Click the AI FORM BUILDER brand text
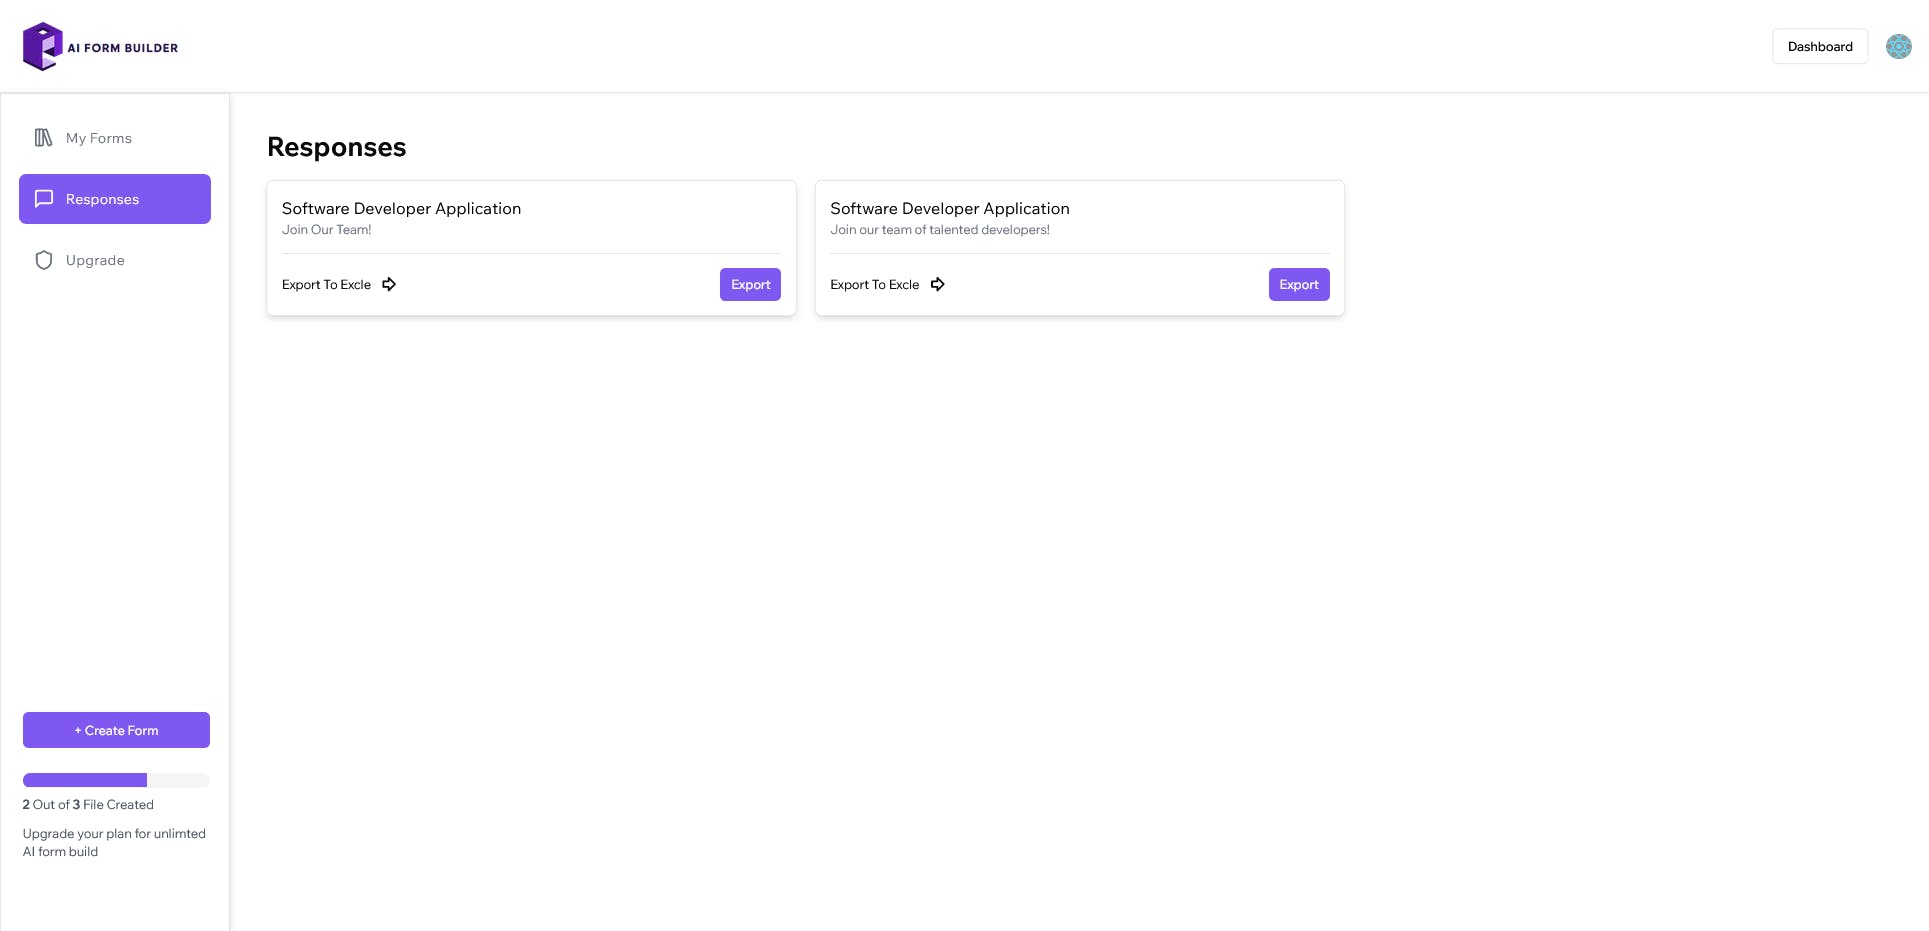1929x931 pixels. point(123,48)
